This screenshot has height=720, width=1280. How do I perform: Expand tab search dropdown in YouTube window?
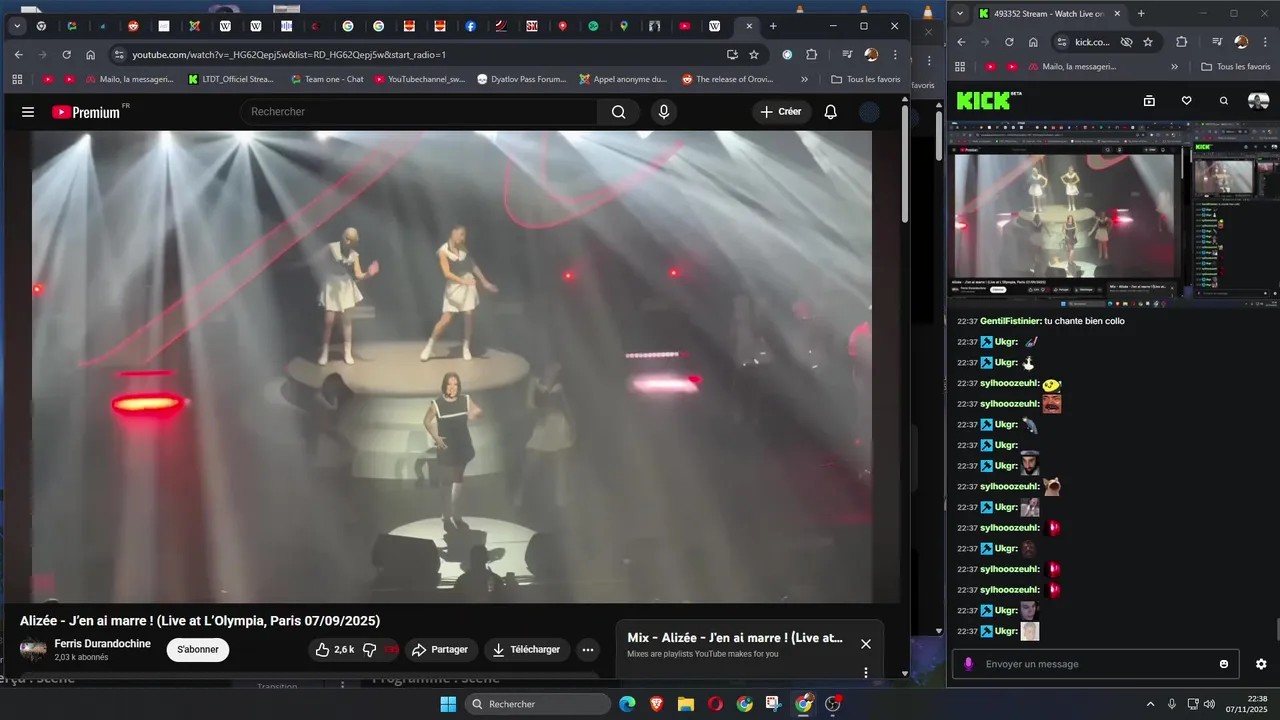(17, 26)
